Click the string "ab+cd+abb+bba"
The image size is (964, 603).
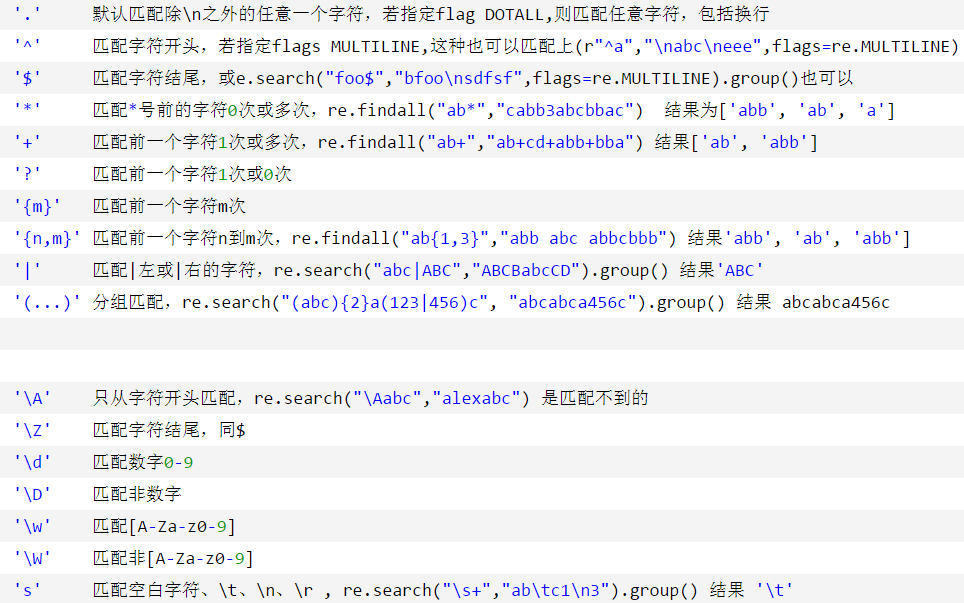coord(559,142)
